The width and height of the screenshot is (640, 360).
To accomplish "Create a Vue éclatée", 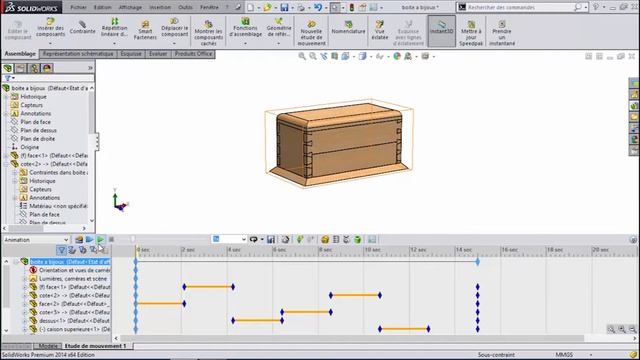I will tap(380, 30).
